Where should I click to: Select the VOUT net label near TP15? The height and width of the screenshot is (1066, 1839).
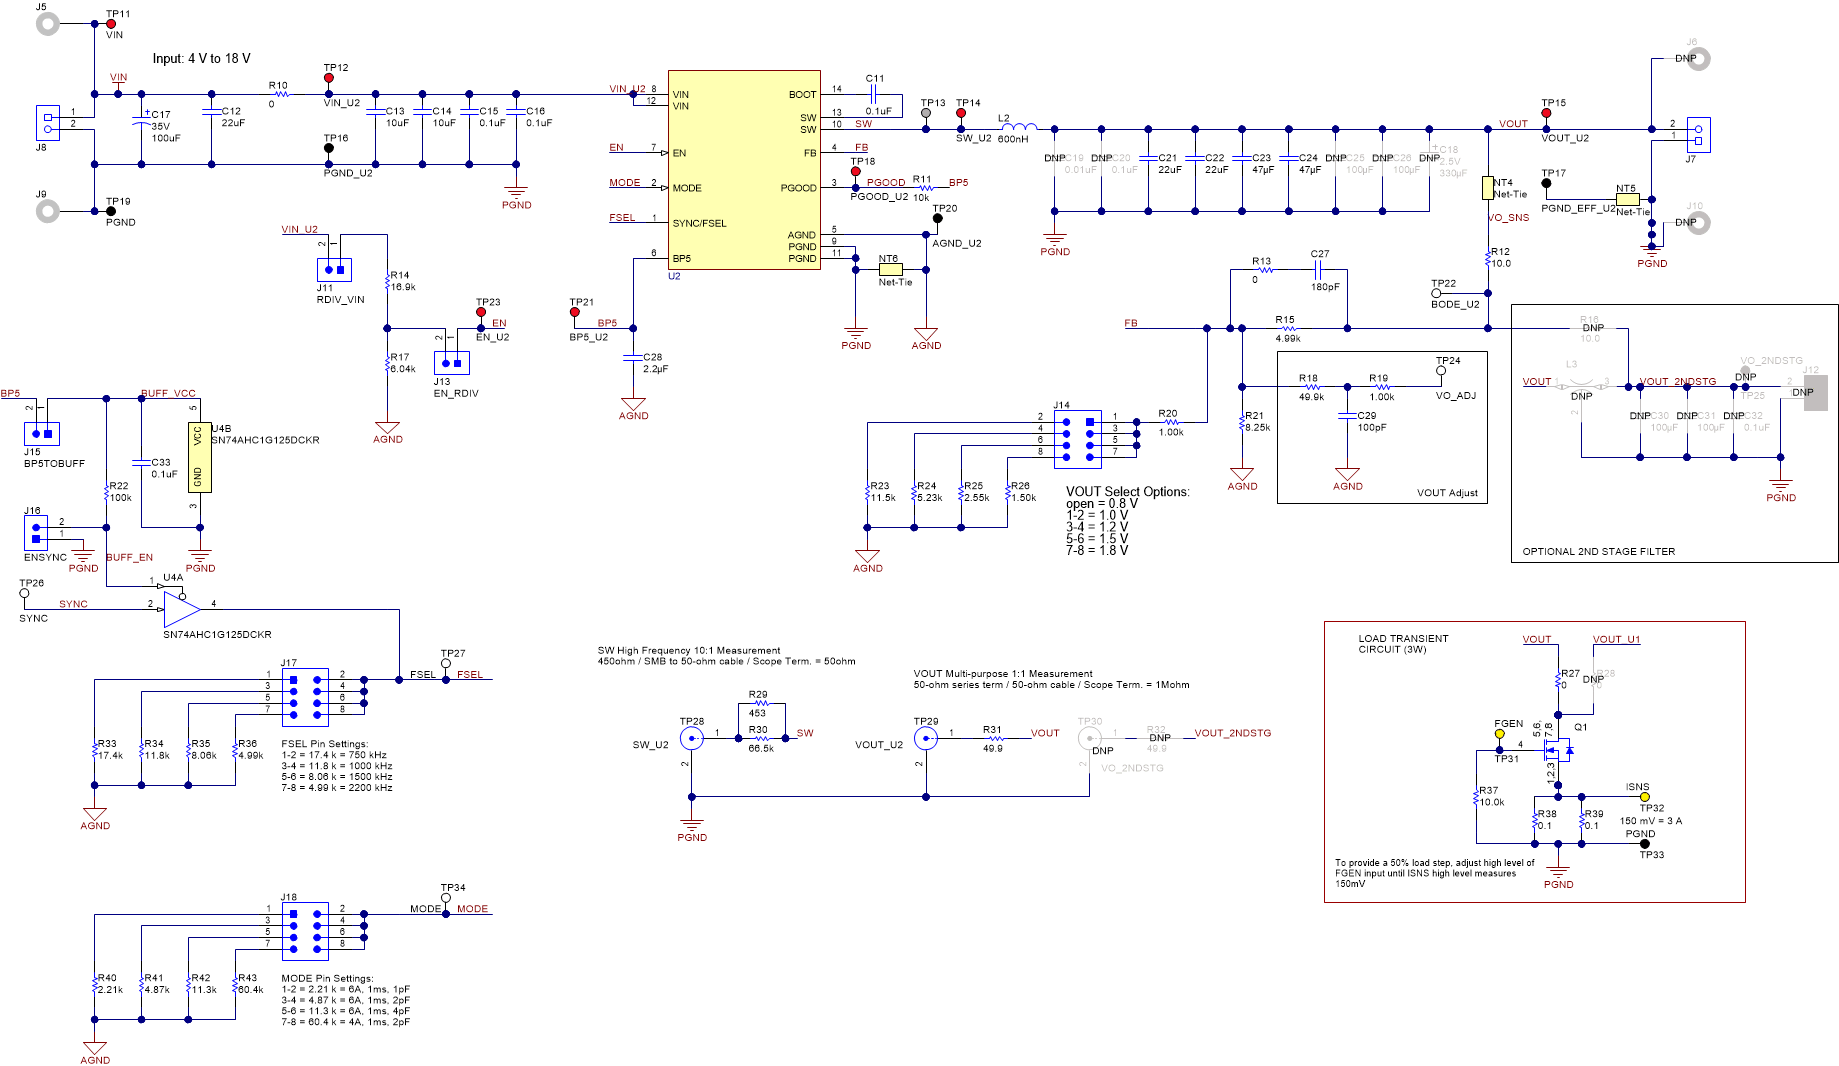tap(1512, 123)
